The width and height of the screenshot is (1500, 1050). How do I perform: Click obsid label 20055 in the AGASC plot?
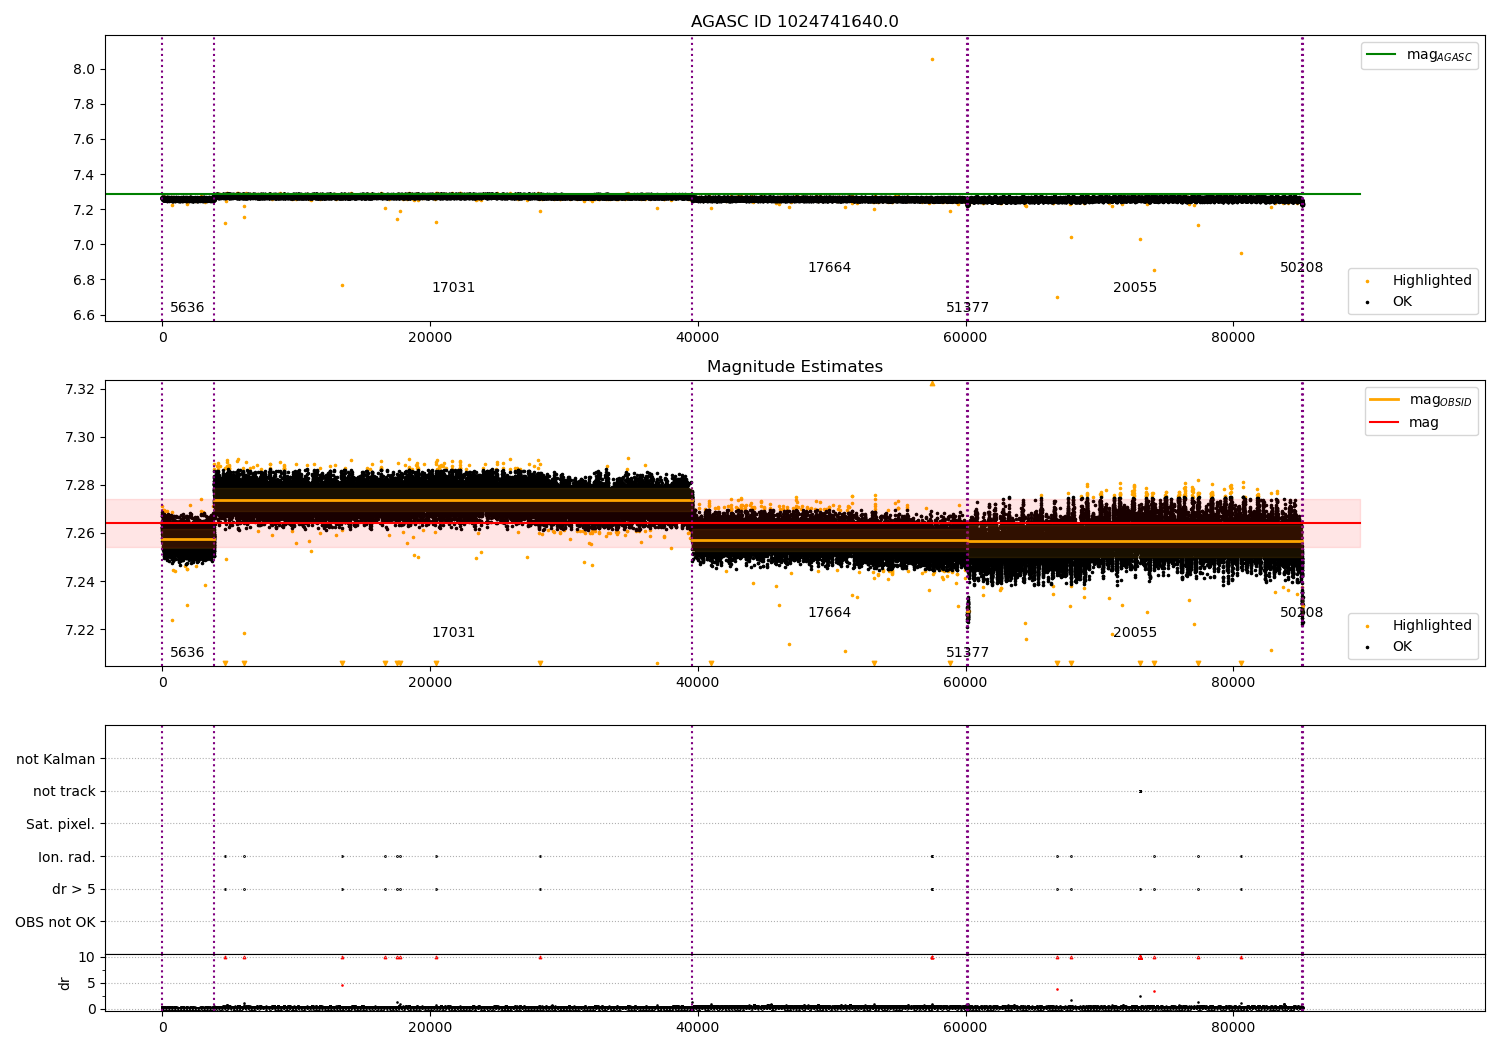pyautogui.click(x=1135, y=288)
